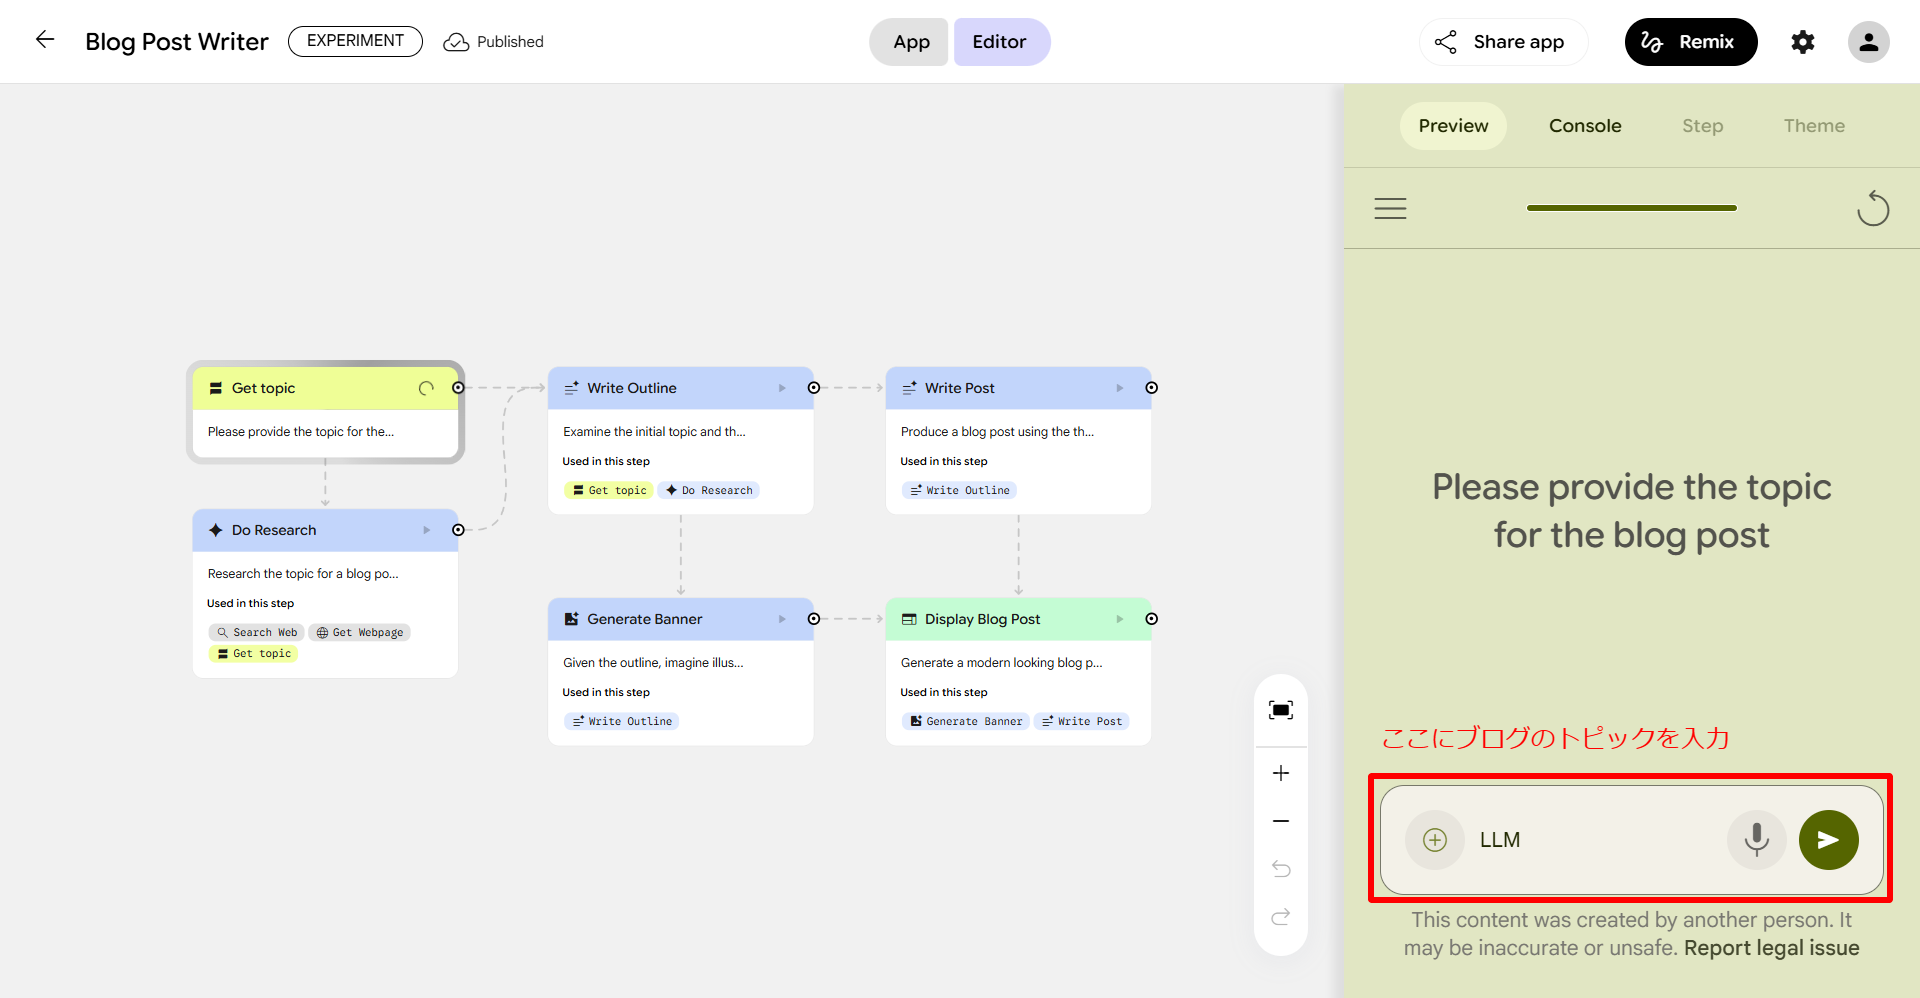Screen dimensions: 1920x998
Task: Click the back arrow icon
Action: click(45, 40)
